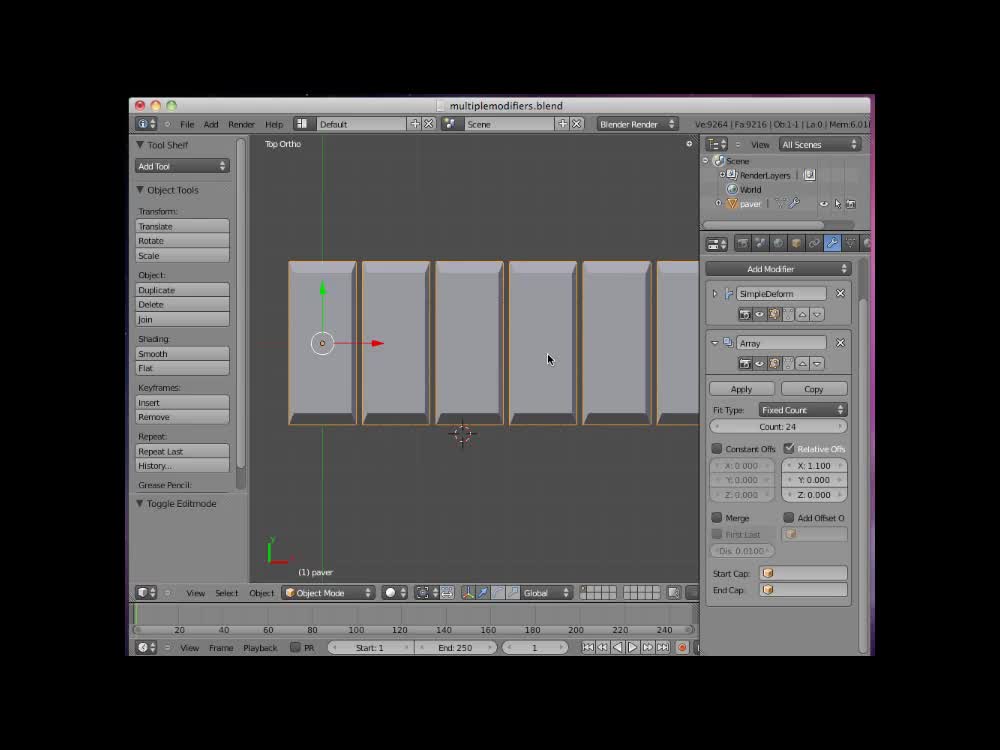This screenshot has height=750, width=1000.
Task: Toggle viewport visibility on the Array modifier
Action: [759, 363]
